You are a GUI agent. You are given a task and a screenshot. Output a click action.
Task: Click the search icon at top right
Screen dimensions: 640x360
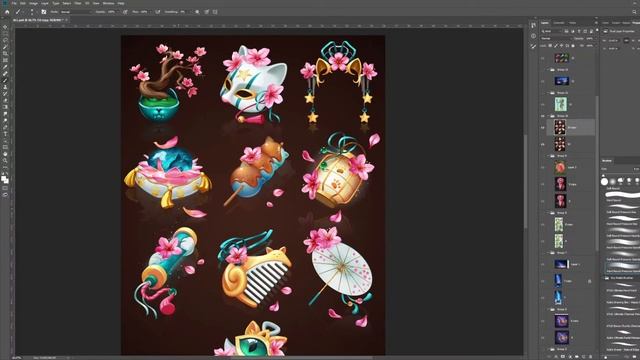click(635, 12)
